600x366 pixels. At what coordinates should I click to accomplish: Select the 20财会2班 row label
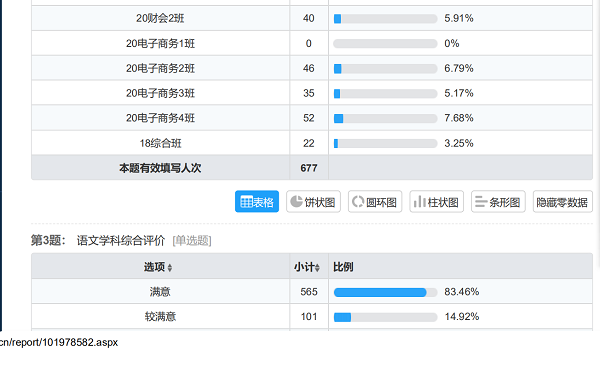coord(160,18)
